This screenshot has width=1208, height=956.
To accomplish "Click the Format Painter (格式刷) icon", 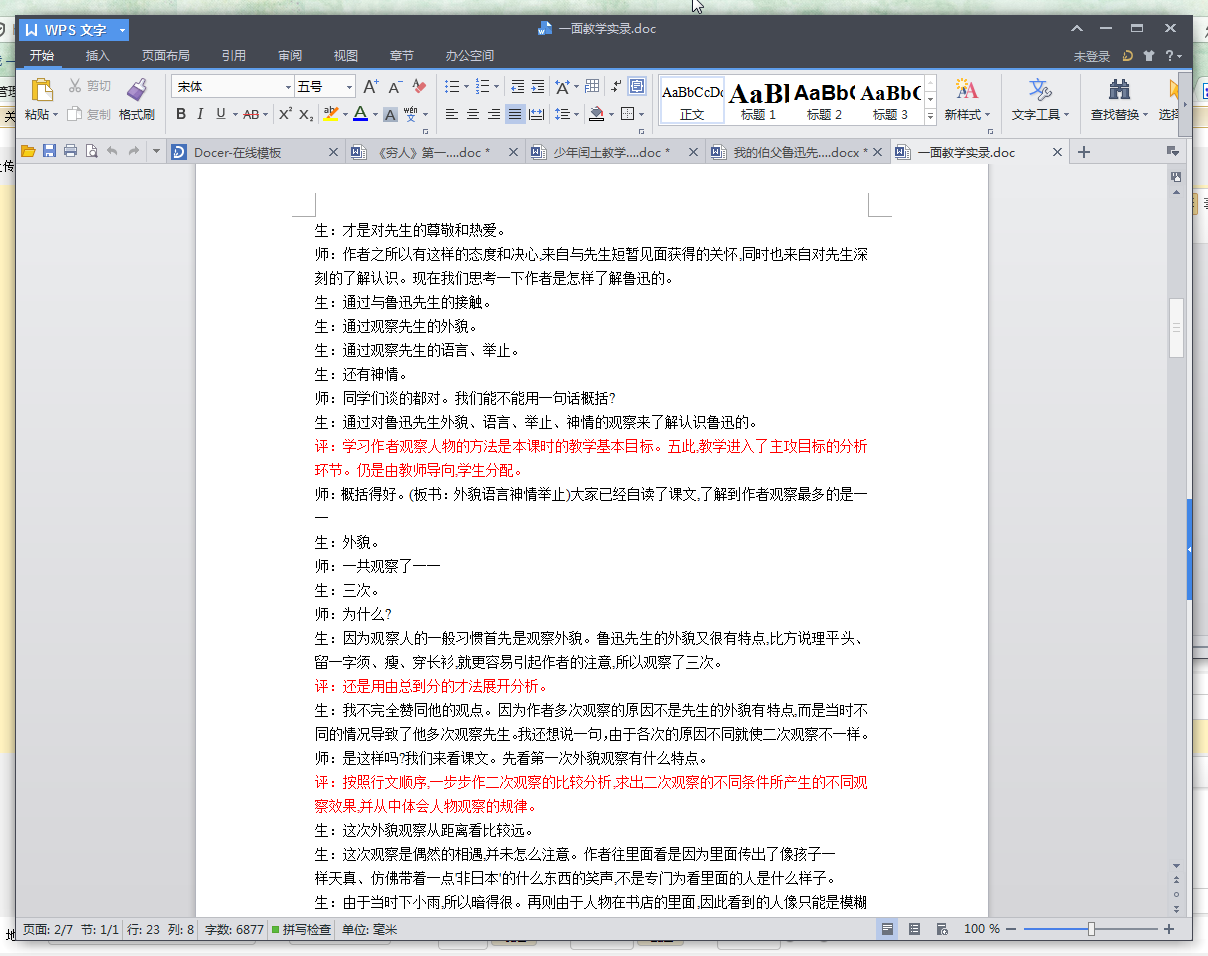I will click(137, 90).
